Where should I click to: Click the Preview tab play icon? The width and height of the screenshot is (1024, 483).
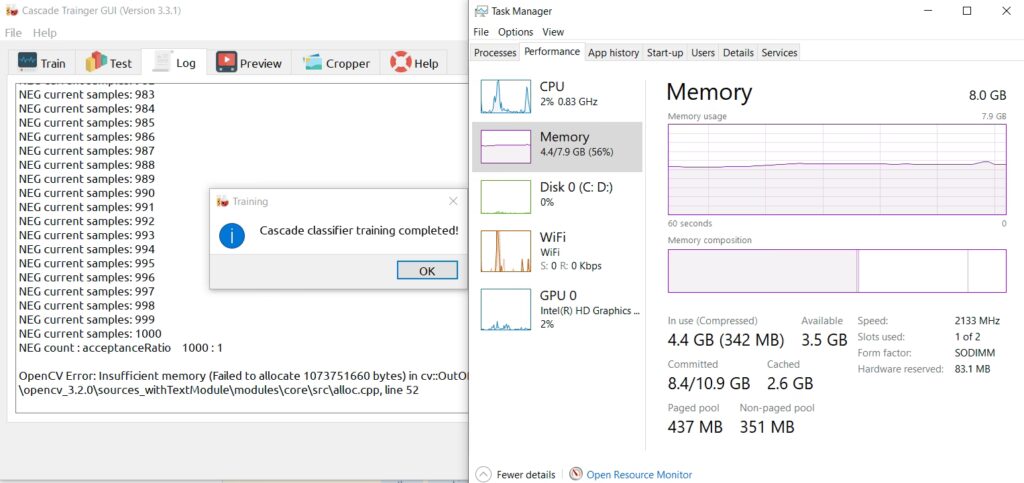pyautogui.click(x=226, y=63)
